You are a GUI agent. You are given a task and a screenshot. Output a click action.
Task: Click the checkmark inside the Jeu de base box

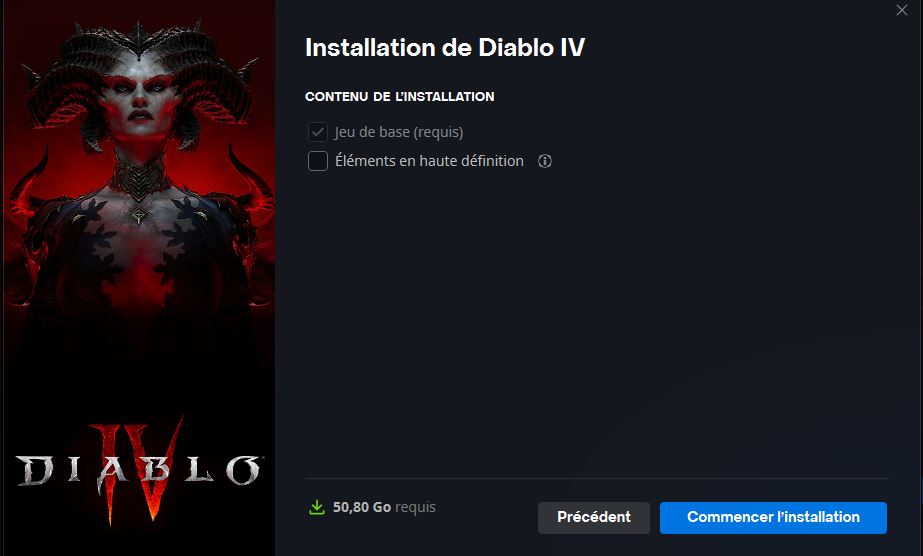coord(318,132)
